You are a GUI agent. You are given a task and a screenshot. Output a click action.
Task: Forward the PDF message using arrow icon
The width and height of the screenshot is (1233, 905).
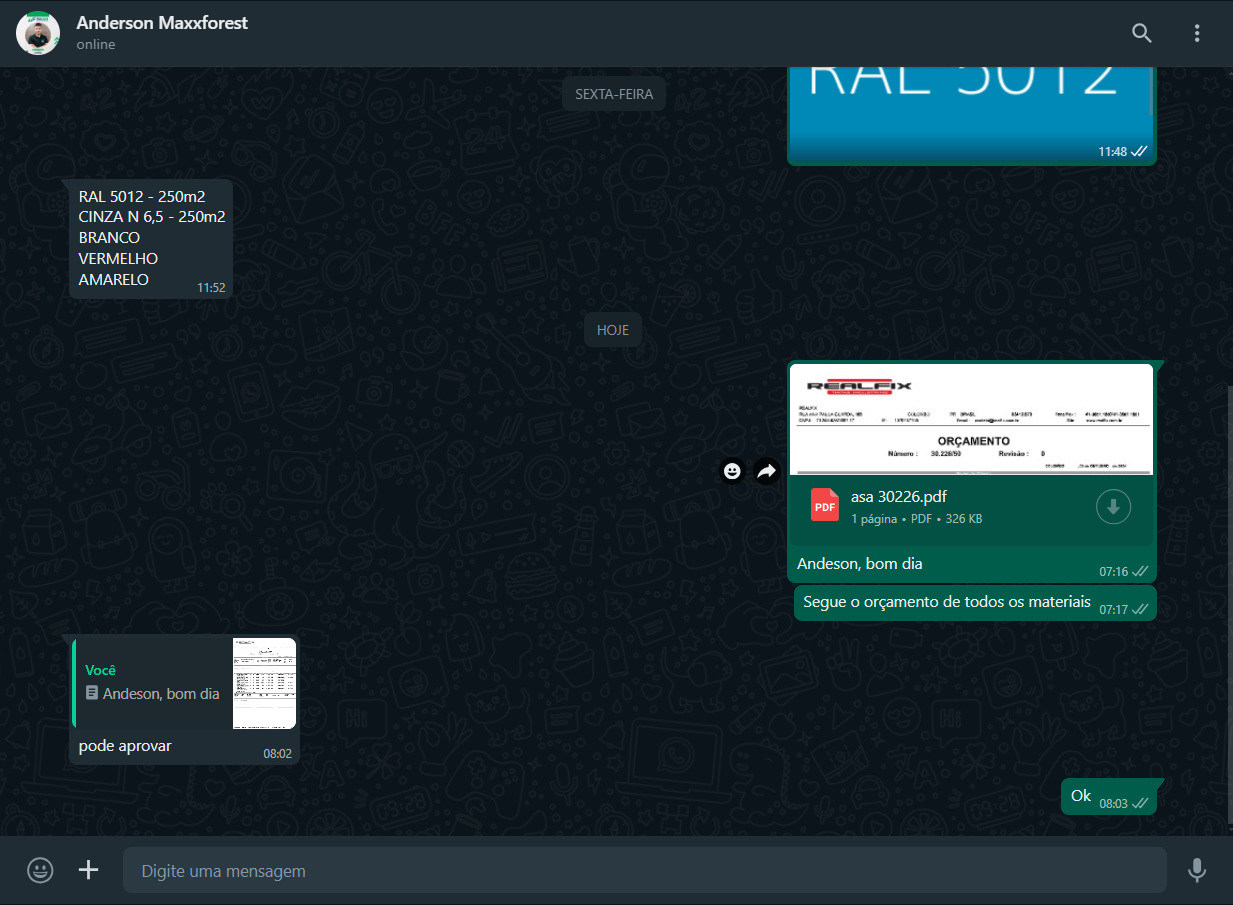767,471
